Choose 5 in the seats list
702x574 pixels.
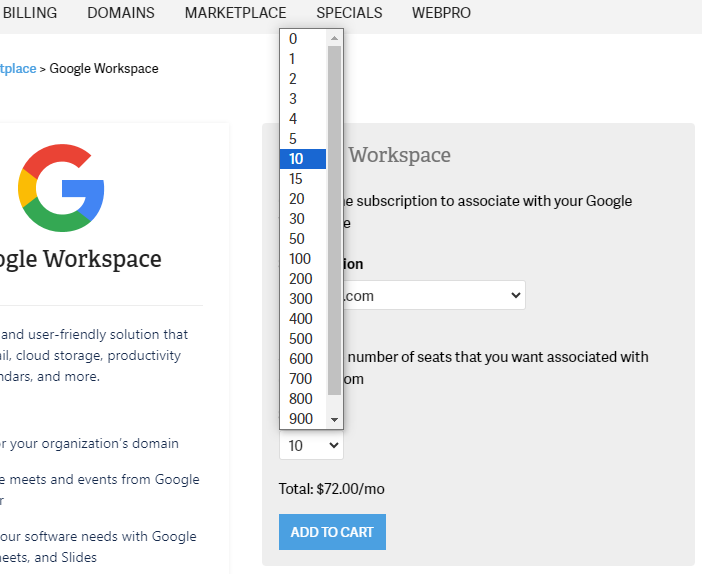[x=303, y=139]
